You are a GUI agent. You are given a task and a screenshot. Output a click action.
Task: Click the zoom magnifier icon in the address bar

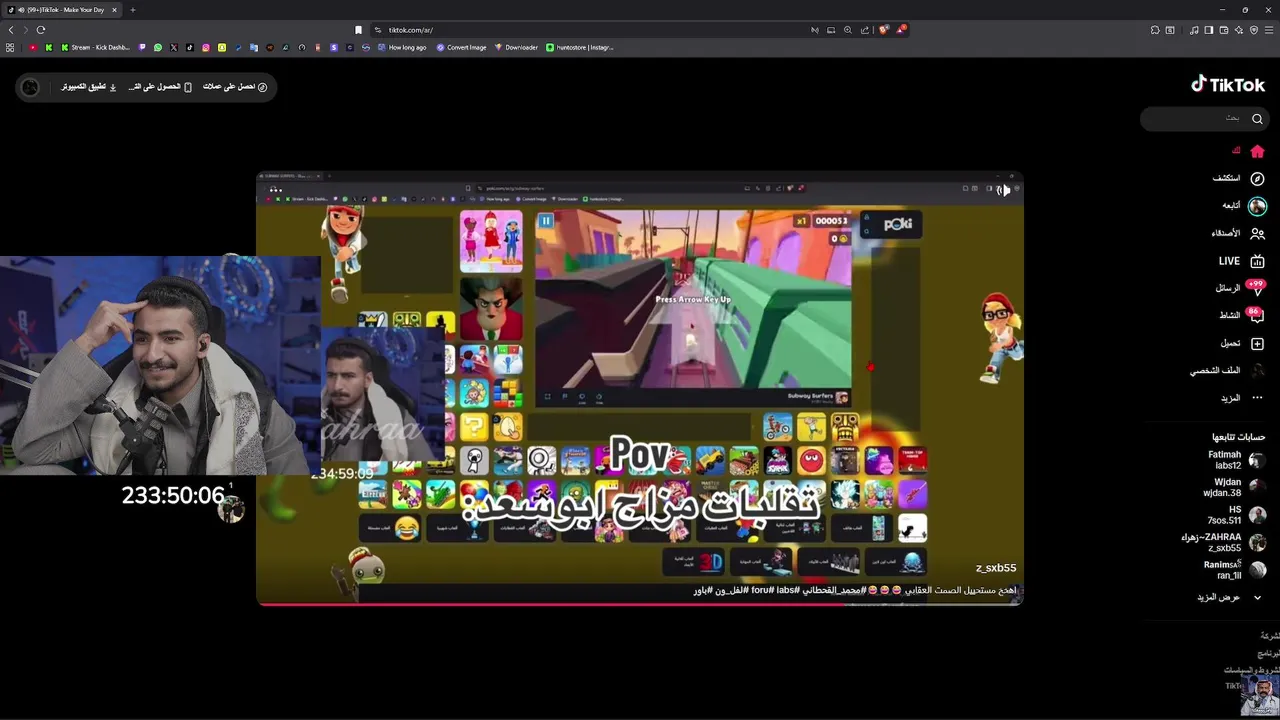[848, 30]
